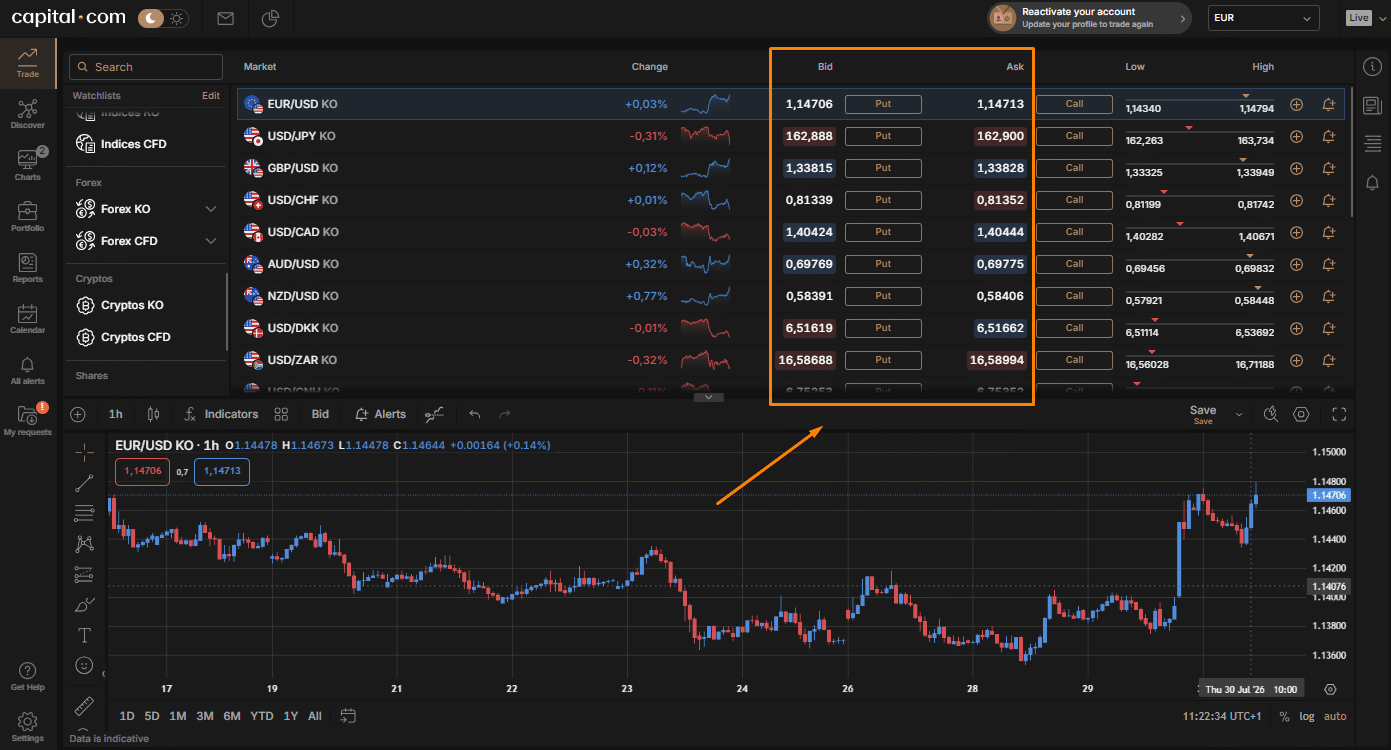Select the USD/CHF KO market row

[x=790, y=200]
